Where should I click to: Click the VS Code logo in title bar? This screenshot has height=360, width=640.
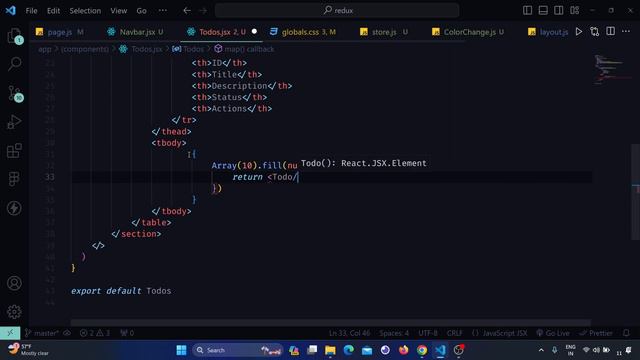coord(11,10)
